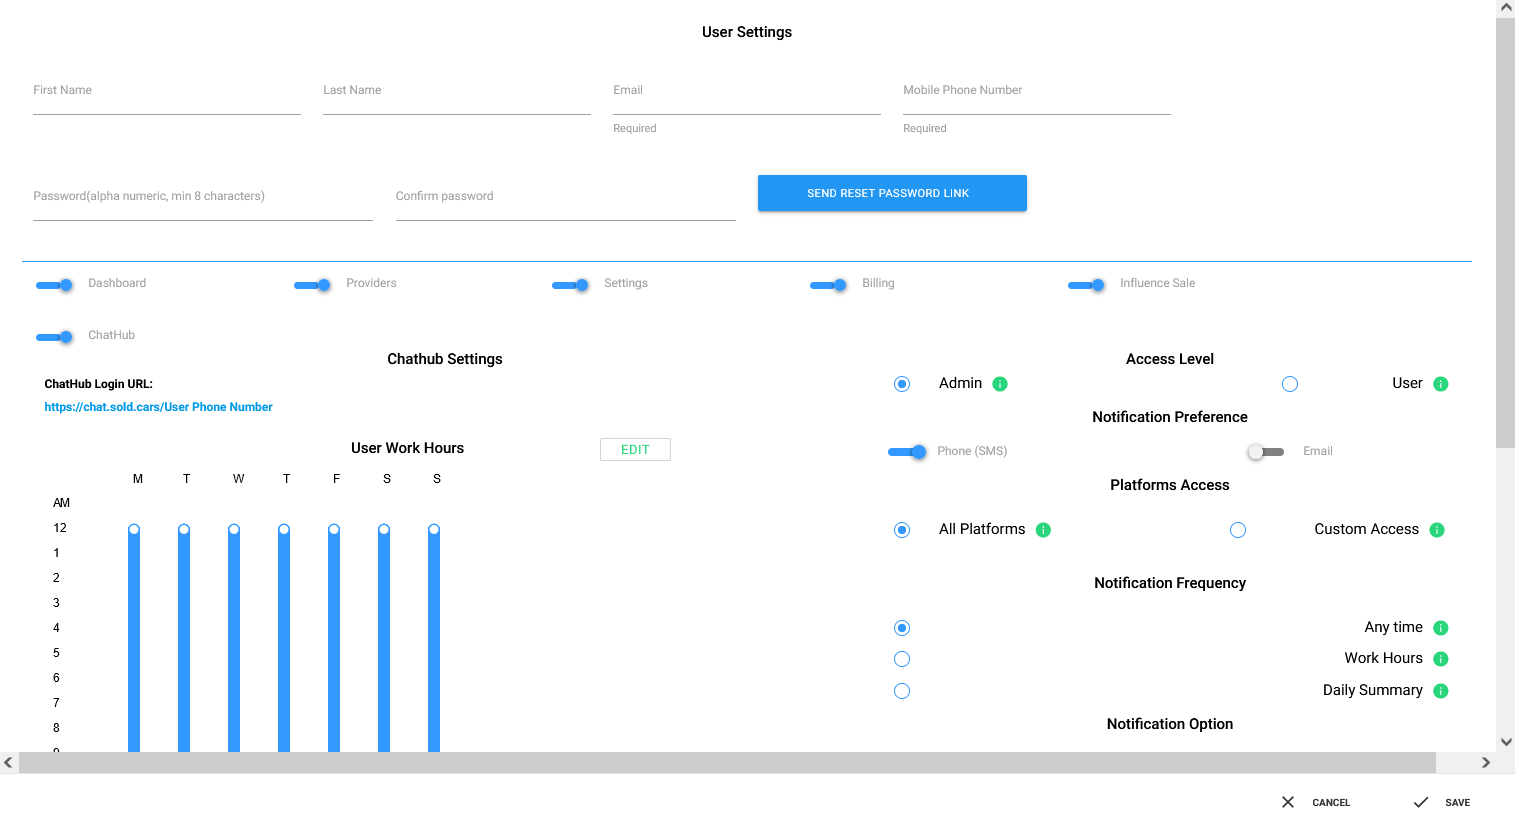Click the Daily Summary info icon

pyautogui.click(x=1441, y=691)
